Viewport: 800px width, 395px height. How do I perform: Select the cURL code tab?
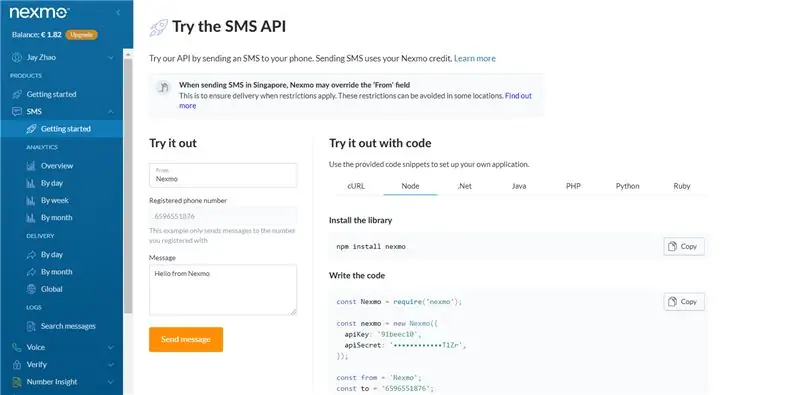[356, 186]
